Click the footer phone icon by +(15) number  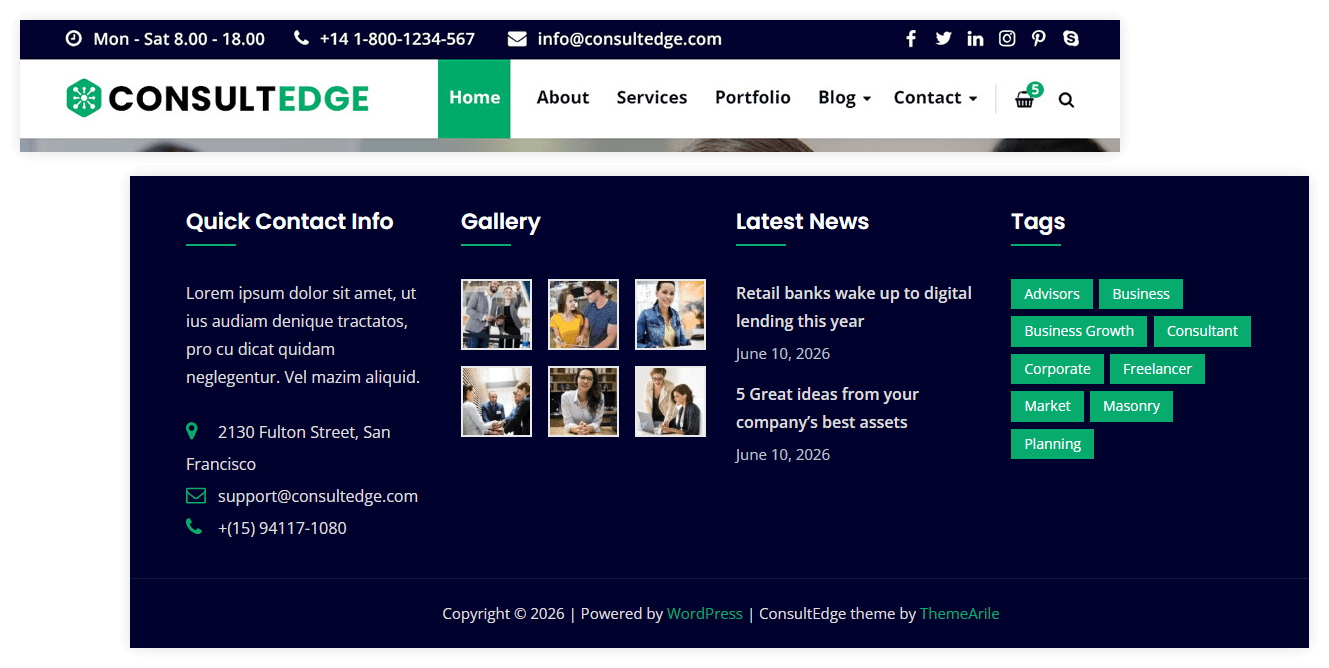tap(193, 526)
